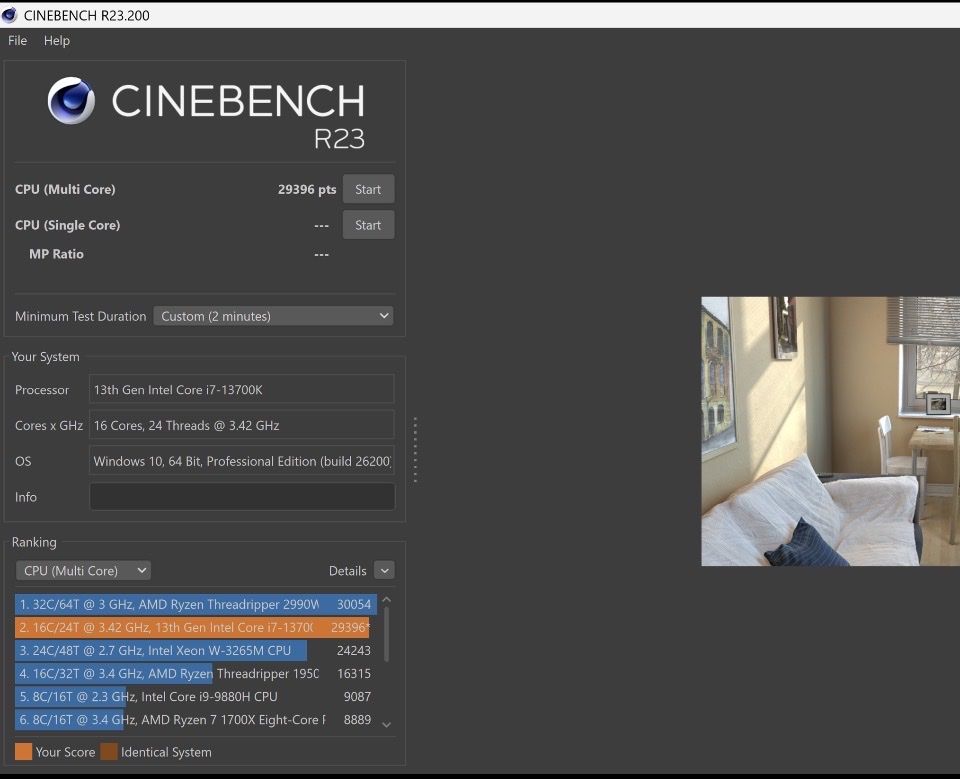Open the CPU (Multi Core) ranking dropdown
This screenshot has width=960, height=779.
coord(83,570)
